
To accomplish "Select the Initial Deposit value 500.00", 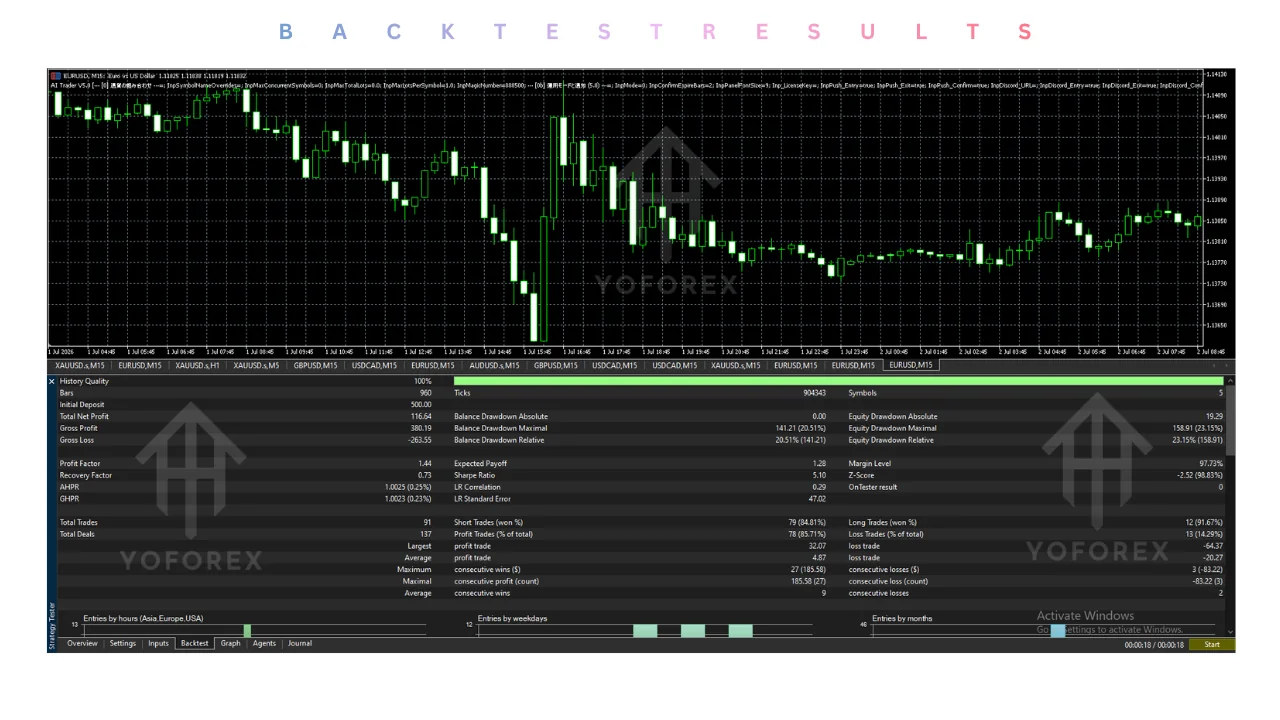I will (421, 404).
